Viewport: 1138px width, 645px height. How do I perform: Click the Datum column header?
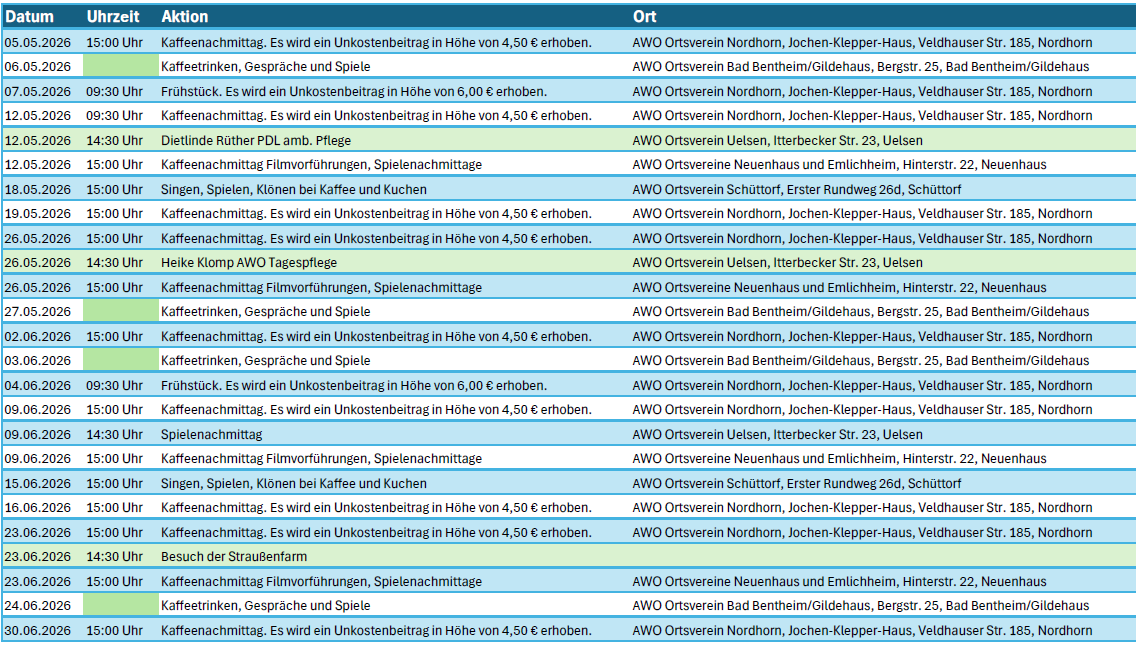pyautogui.click(x=30, y=17)
